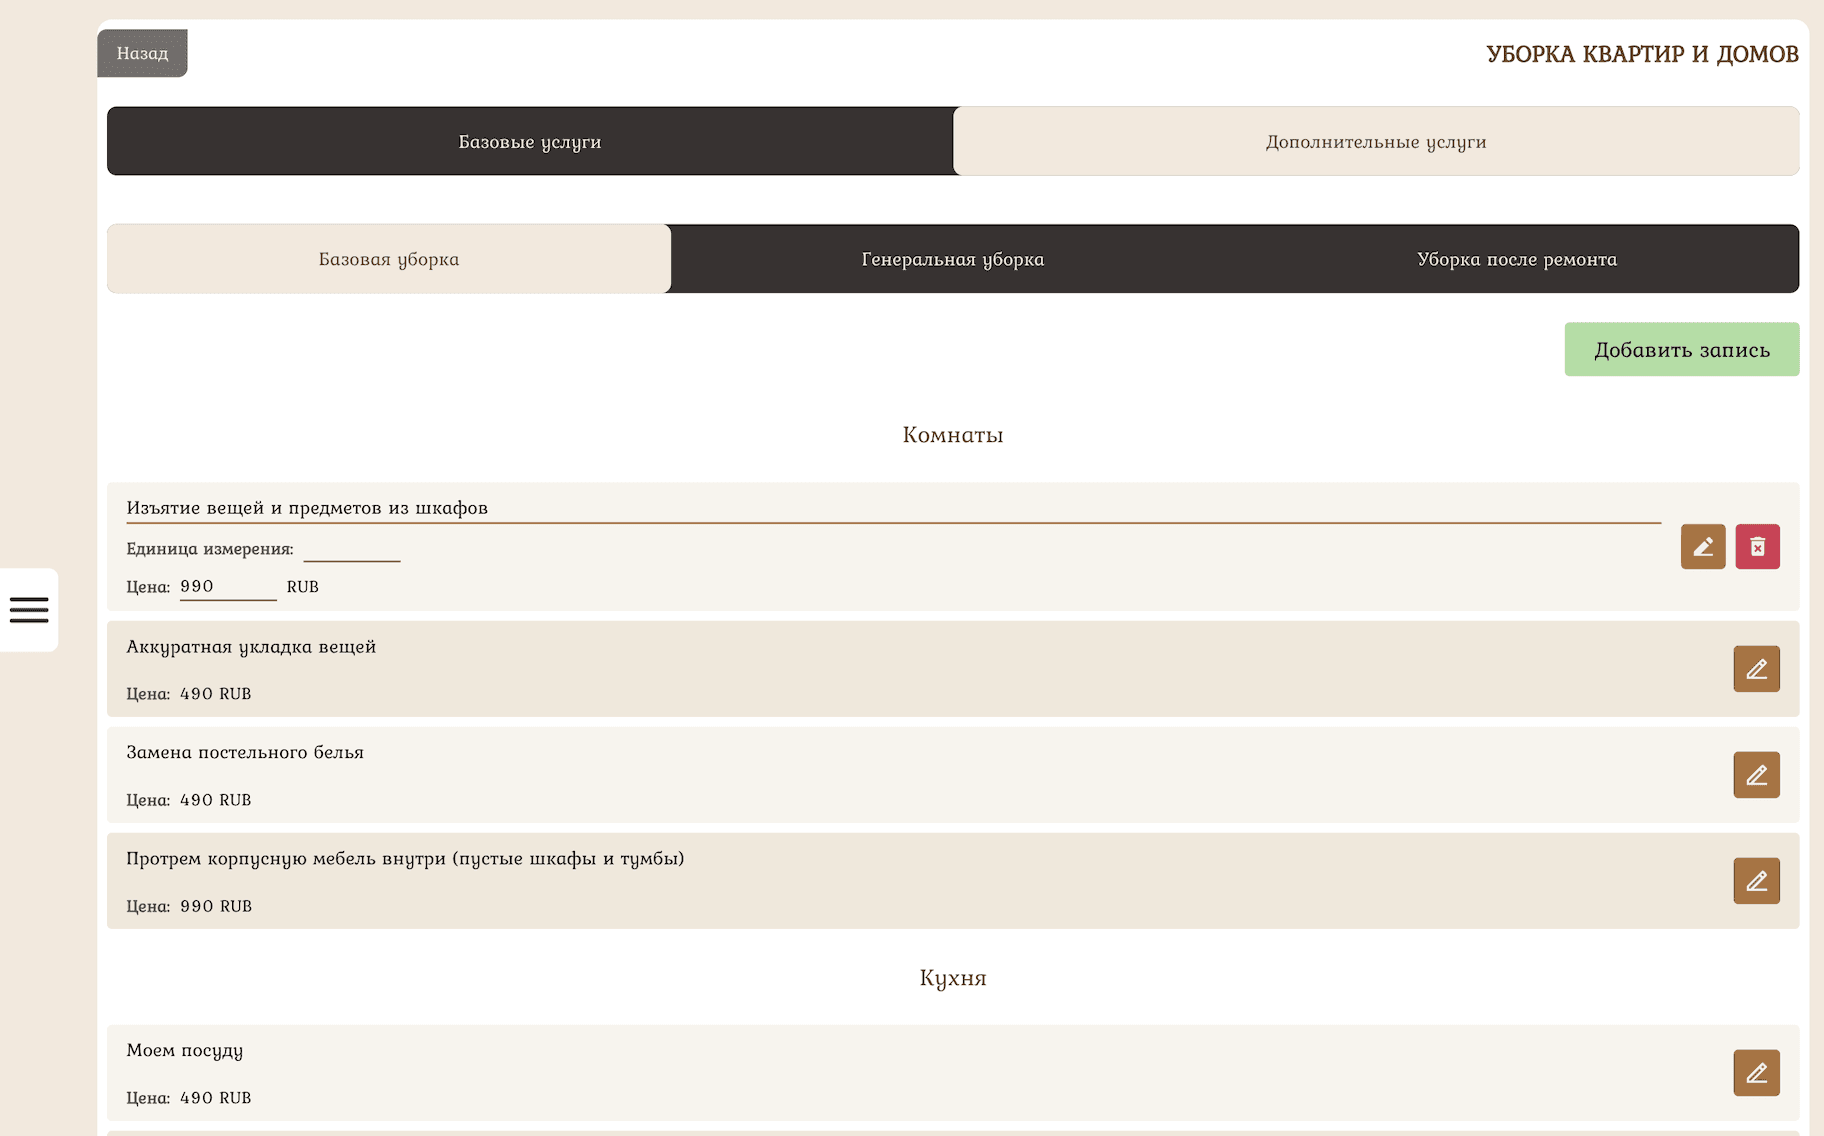Go back with the Назад button

[x=142, y=53]
